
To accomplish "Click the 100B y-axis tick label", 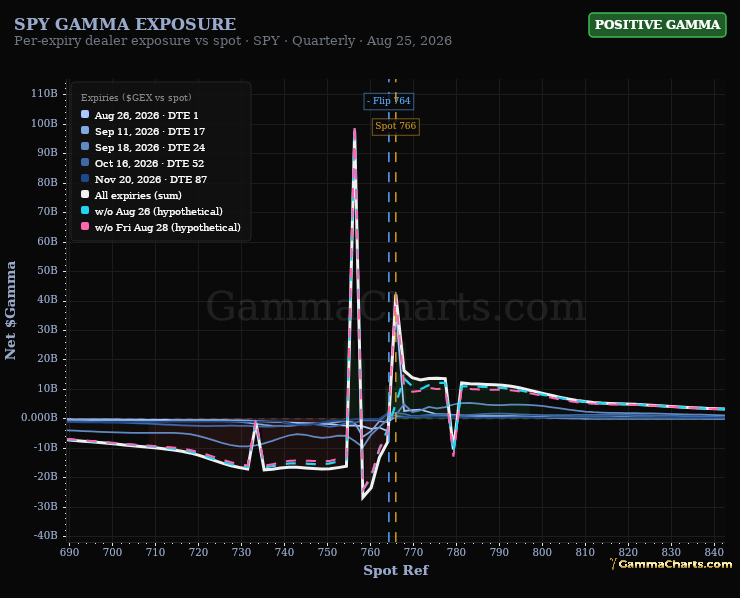I will tap(44, 123).
